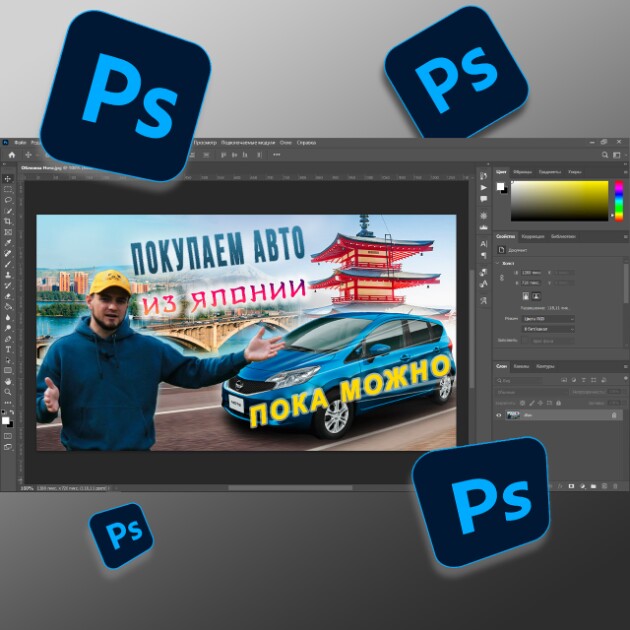Select the Eyedropper tool
Viewport: 630px width, 630px height.
tap(8, 243)
